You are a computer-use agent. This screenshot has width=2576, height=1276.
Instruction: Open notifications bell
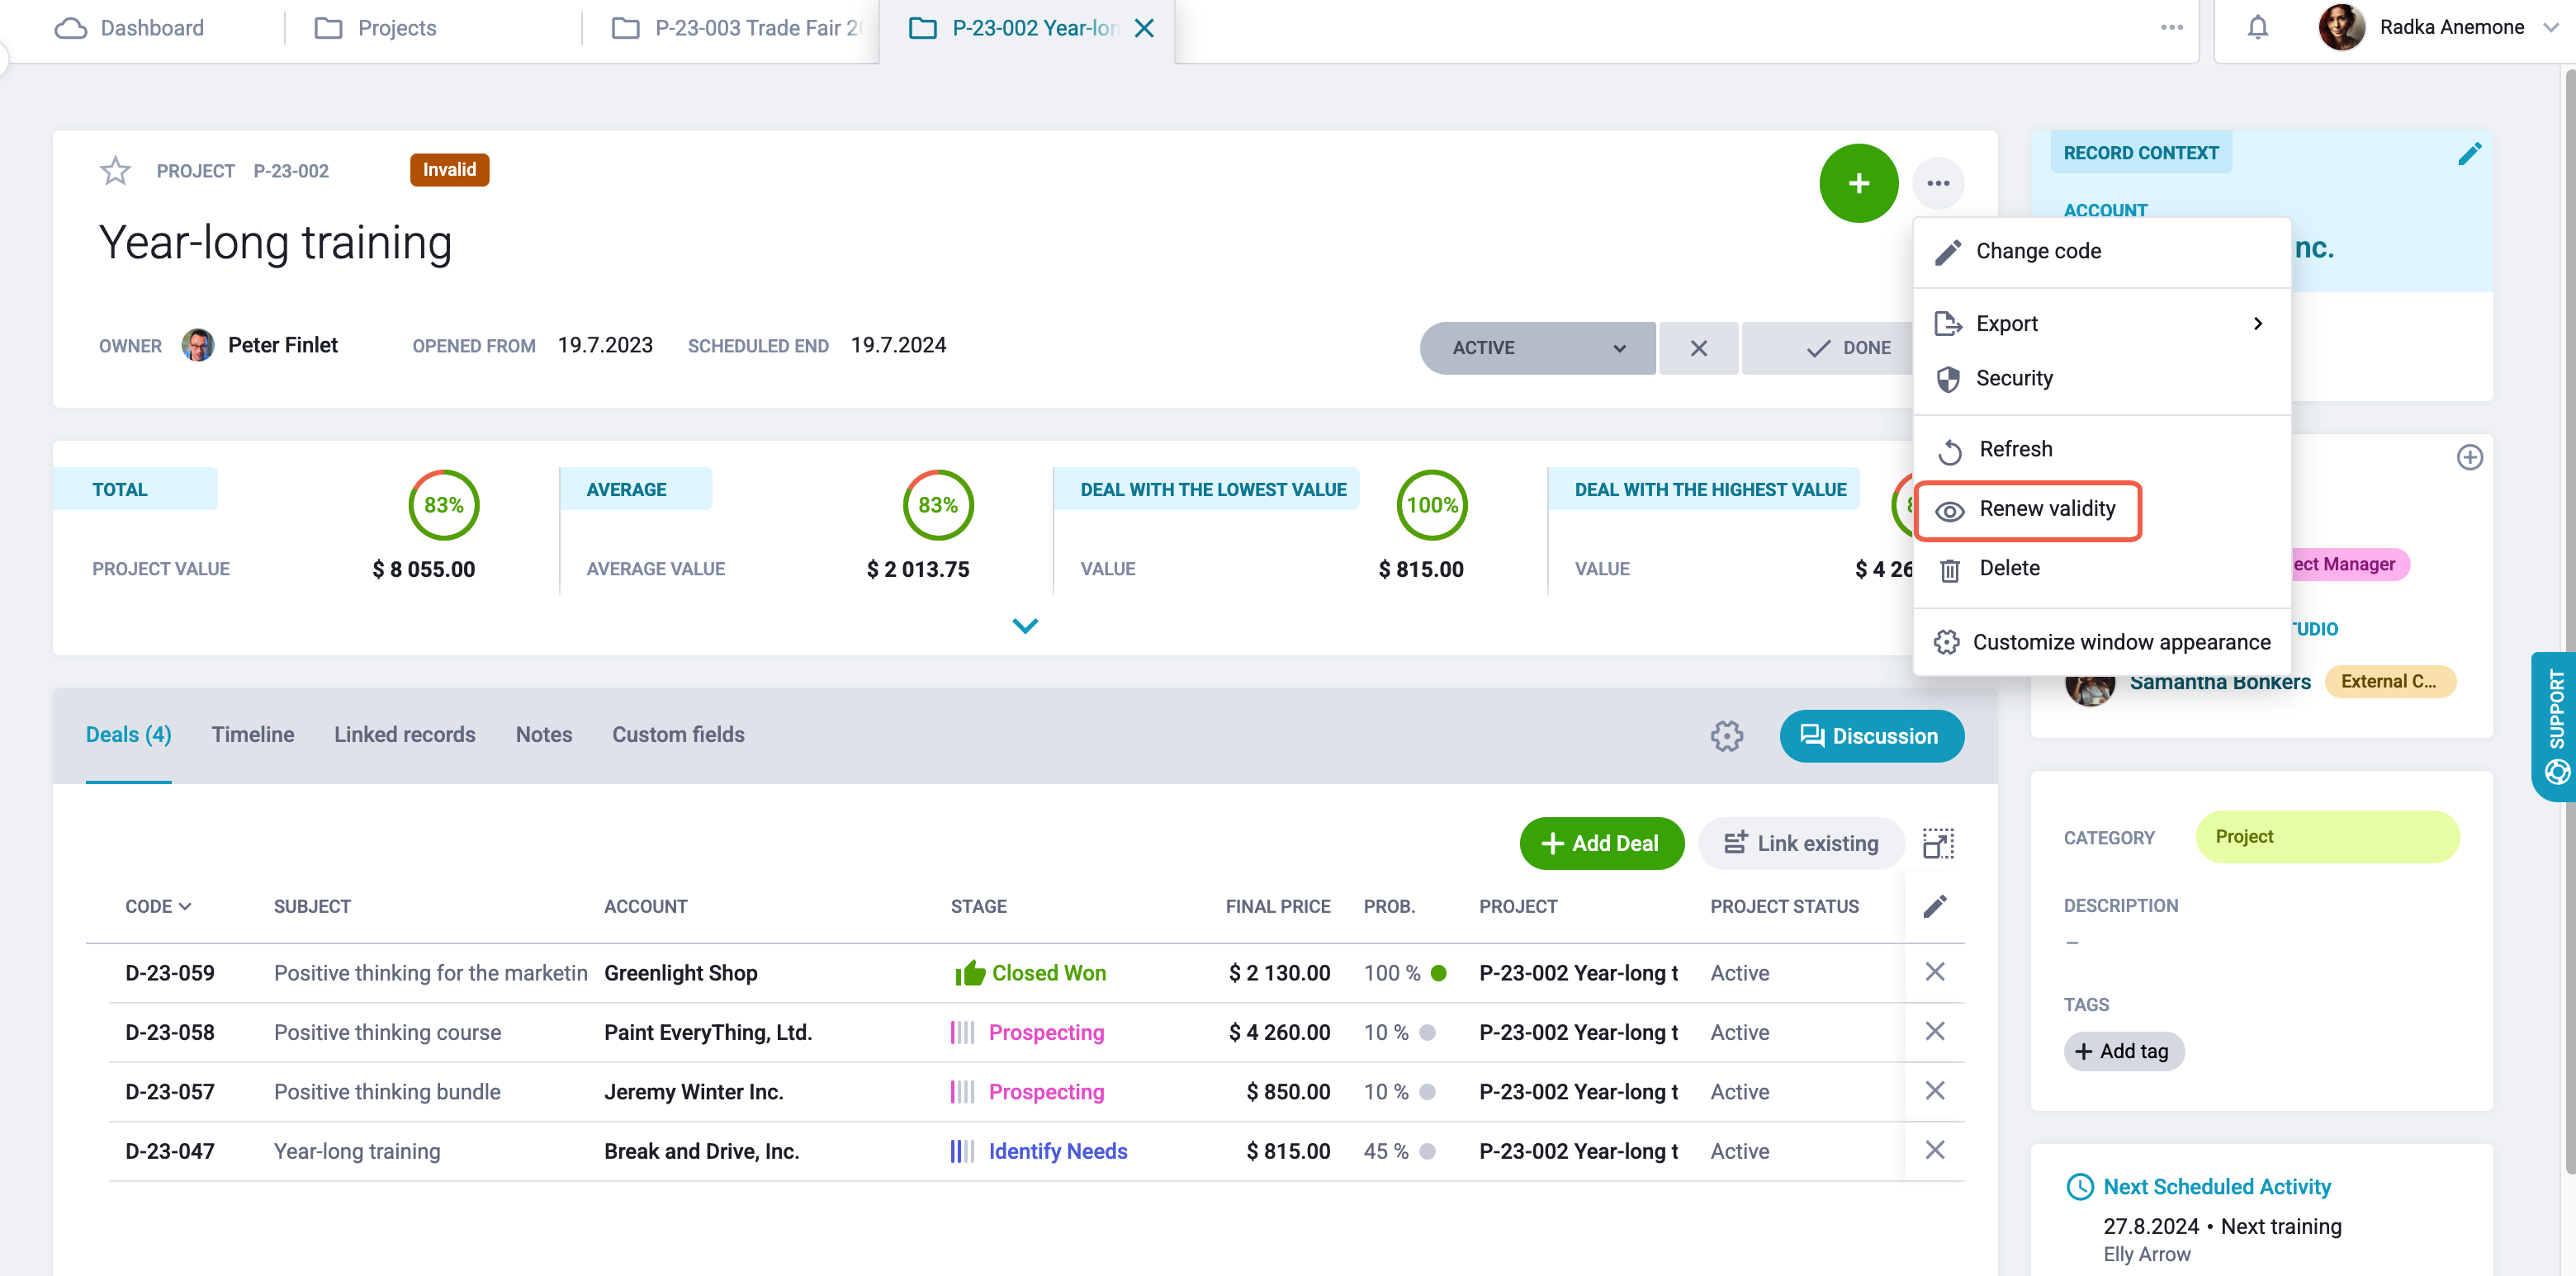pos(2257,27)
